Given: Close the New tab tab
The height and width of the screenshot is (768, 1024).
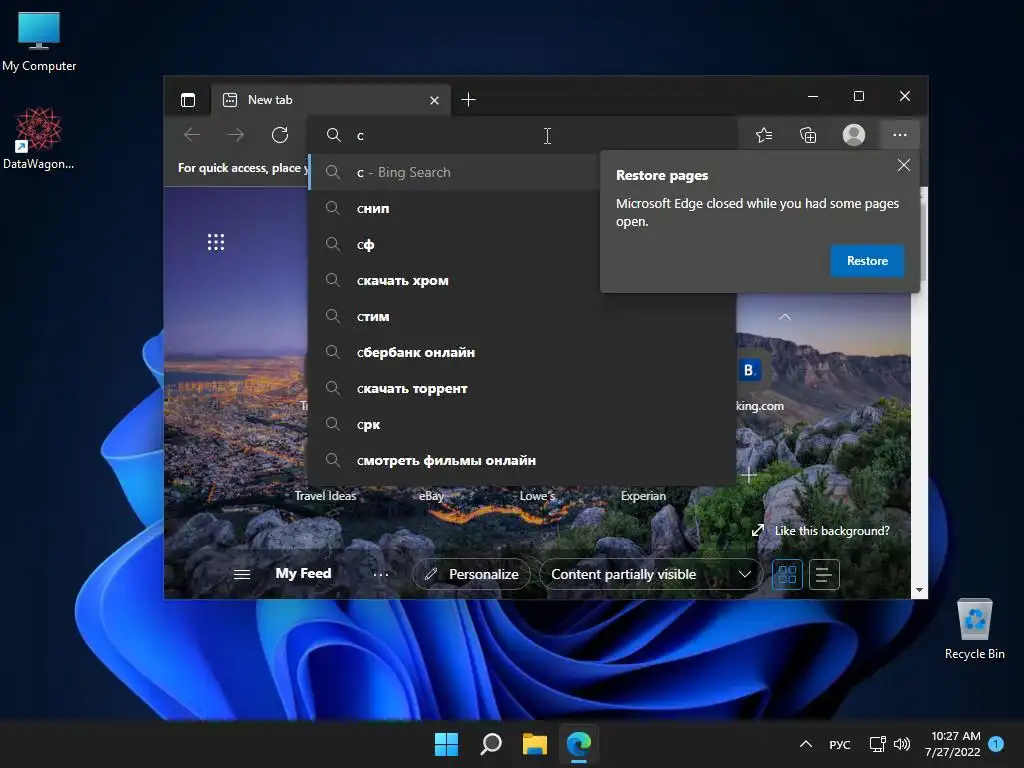Looking at the screenshot, I should [434, 100].
